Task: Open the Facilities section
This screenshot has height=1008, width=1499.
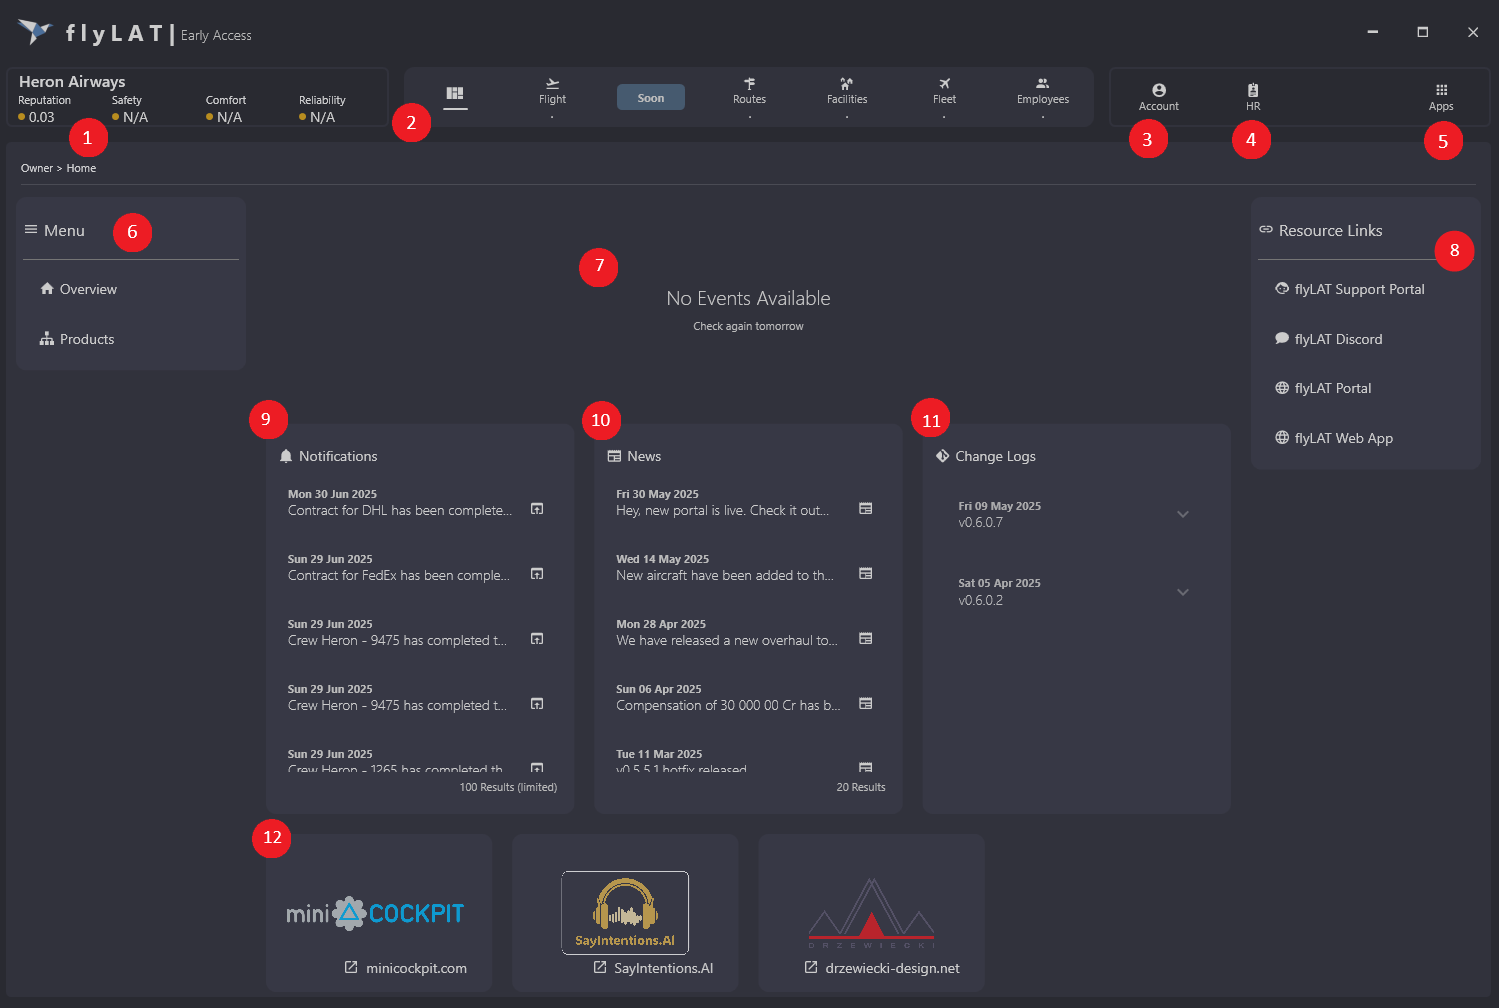Action: click(846, 91)
